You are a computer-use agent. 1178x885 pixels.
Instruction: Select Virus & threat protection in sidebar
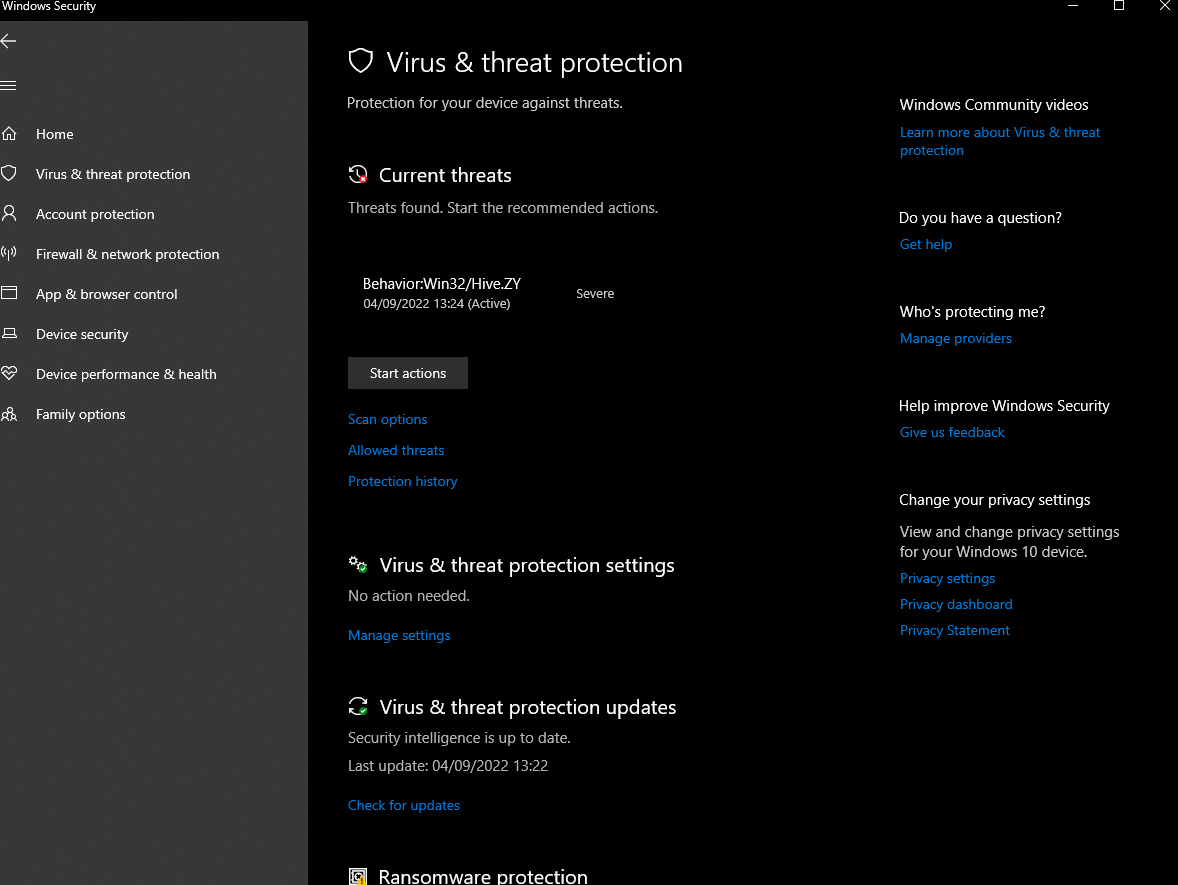coord(113,174)
